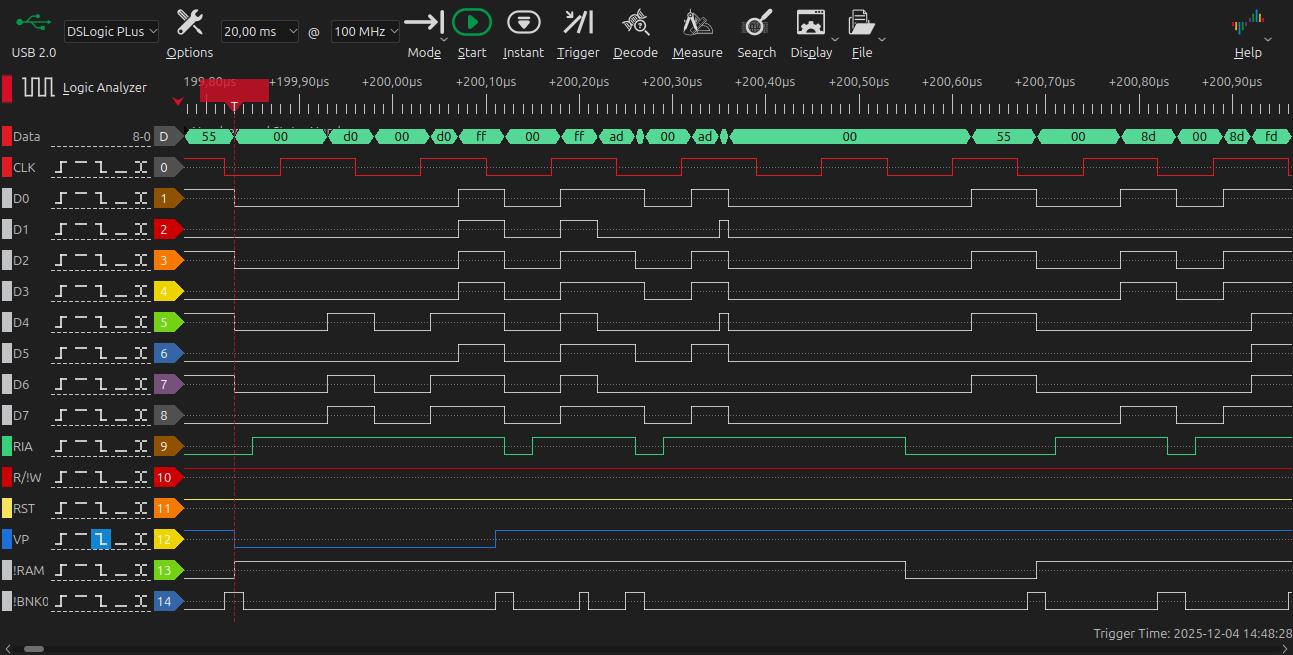Click the Logic Analyzer header label

[104, 88]
